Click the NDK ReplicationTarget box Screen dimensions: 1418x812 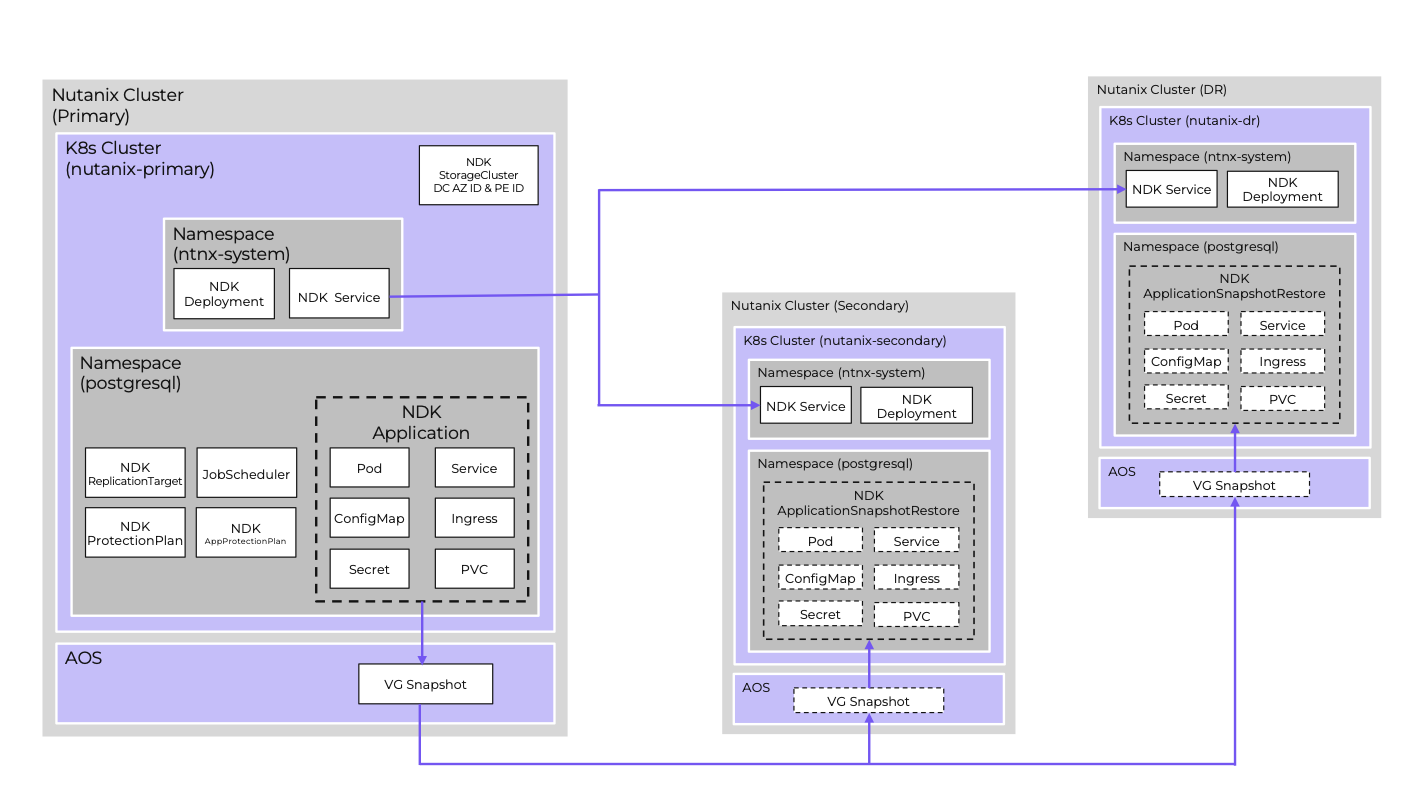coord(135,473)
